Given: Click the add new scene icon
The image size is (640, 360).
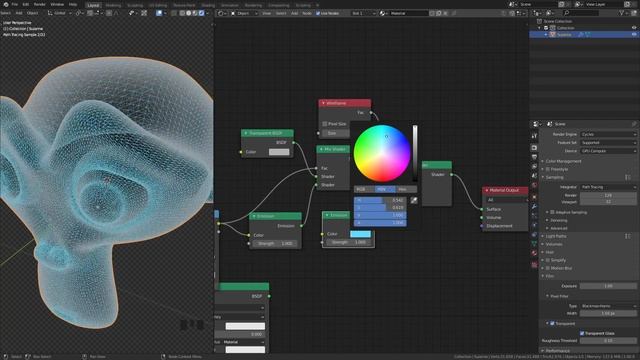Looking at the screenshot, I should point(562,4).
